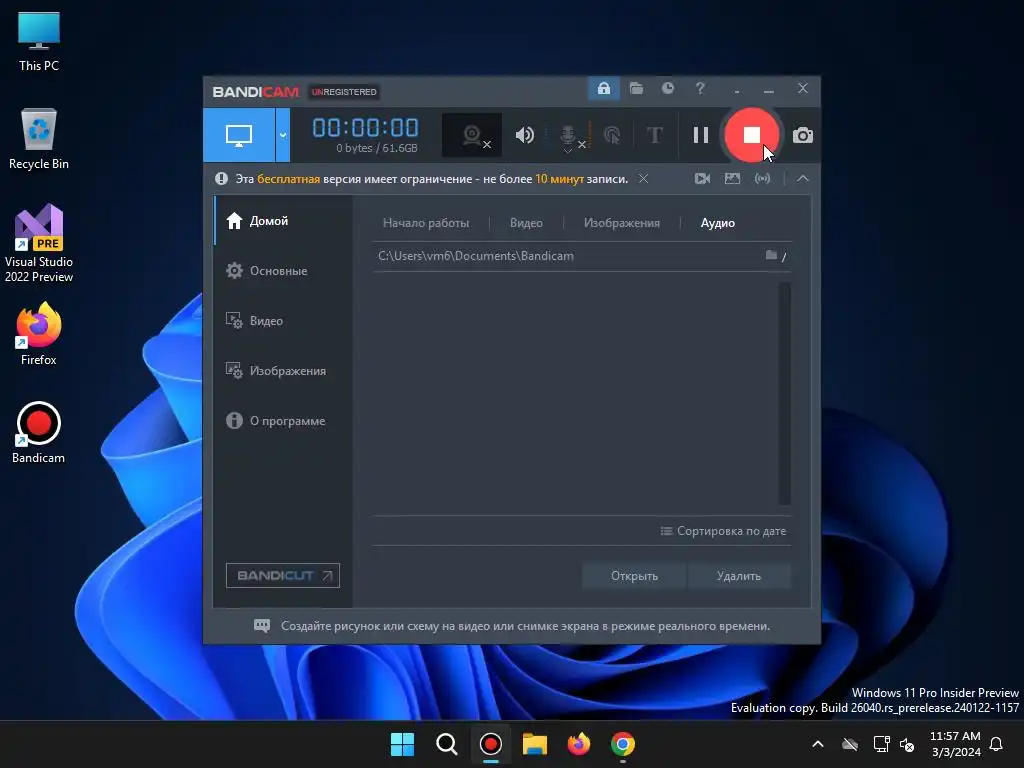Open This PC desktop icon

pyautogui.click(x=39, y=41)
